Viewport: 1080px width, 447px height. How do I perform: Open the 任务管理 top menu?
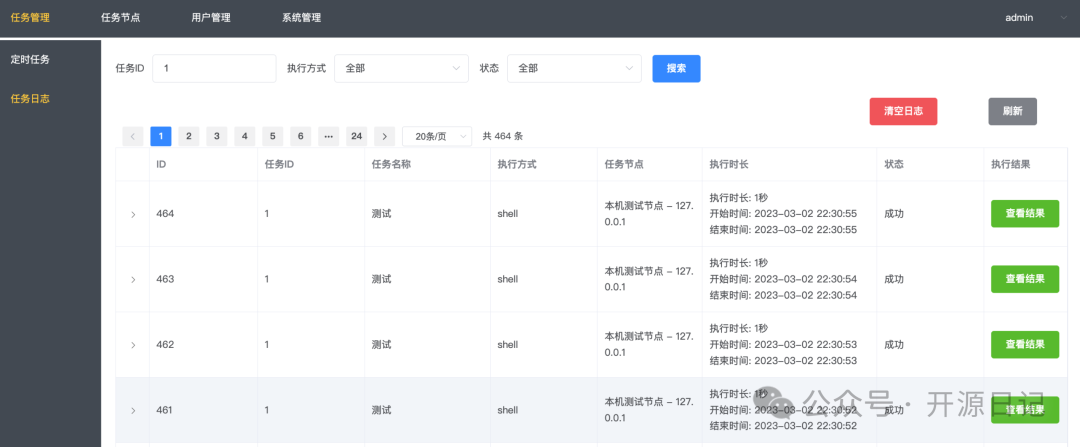click(30, 18)
